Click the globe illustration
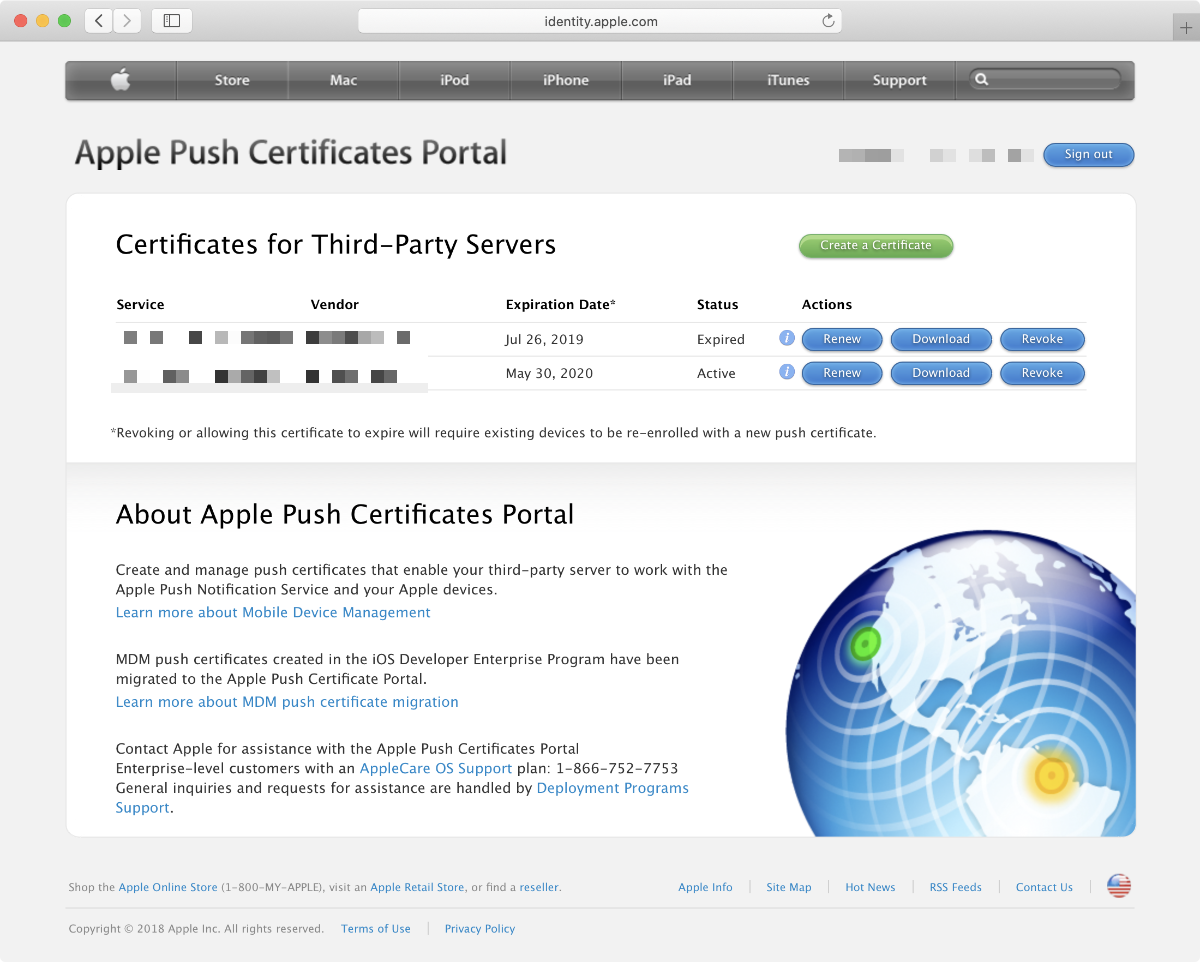 tap(960, 684)
